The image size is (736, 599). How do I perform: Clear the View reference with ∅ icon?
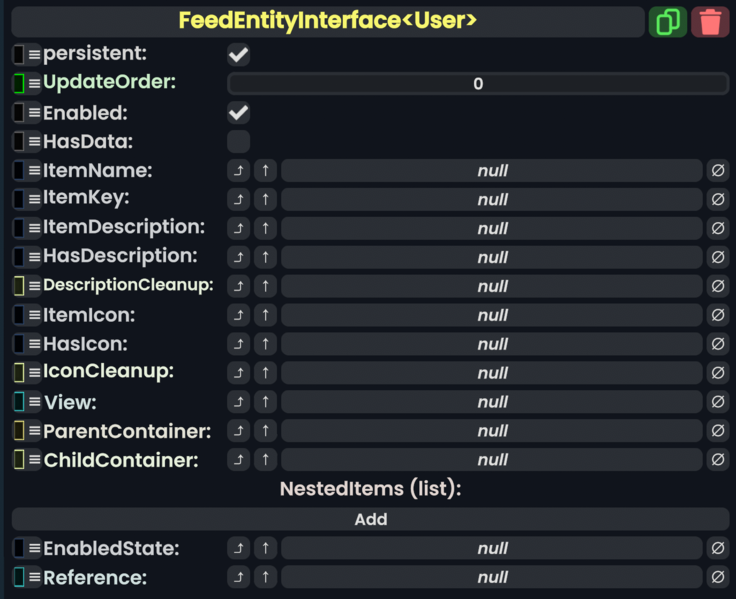point(717,402)
